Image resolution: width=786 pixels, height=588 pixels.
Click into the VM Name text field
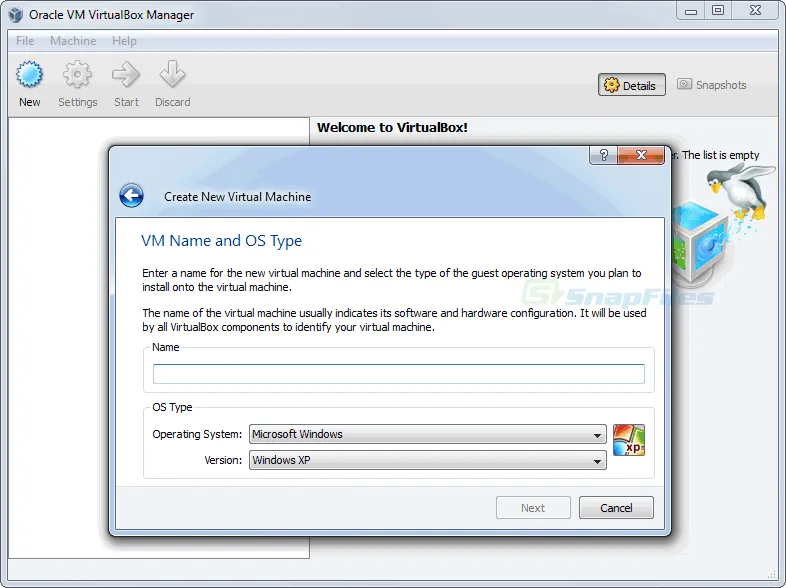[398, 374]
